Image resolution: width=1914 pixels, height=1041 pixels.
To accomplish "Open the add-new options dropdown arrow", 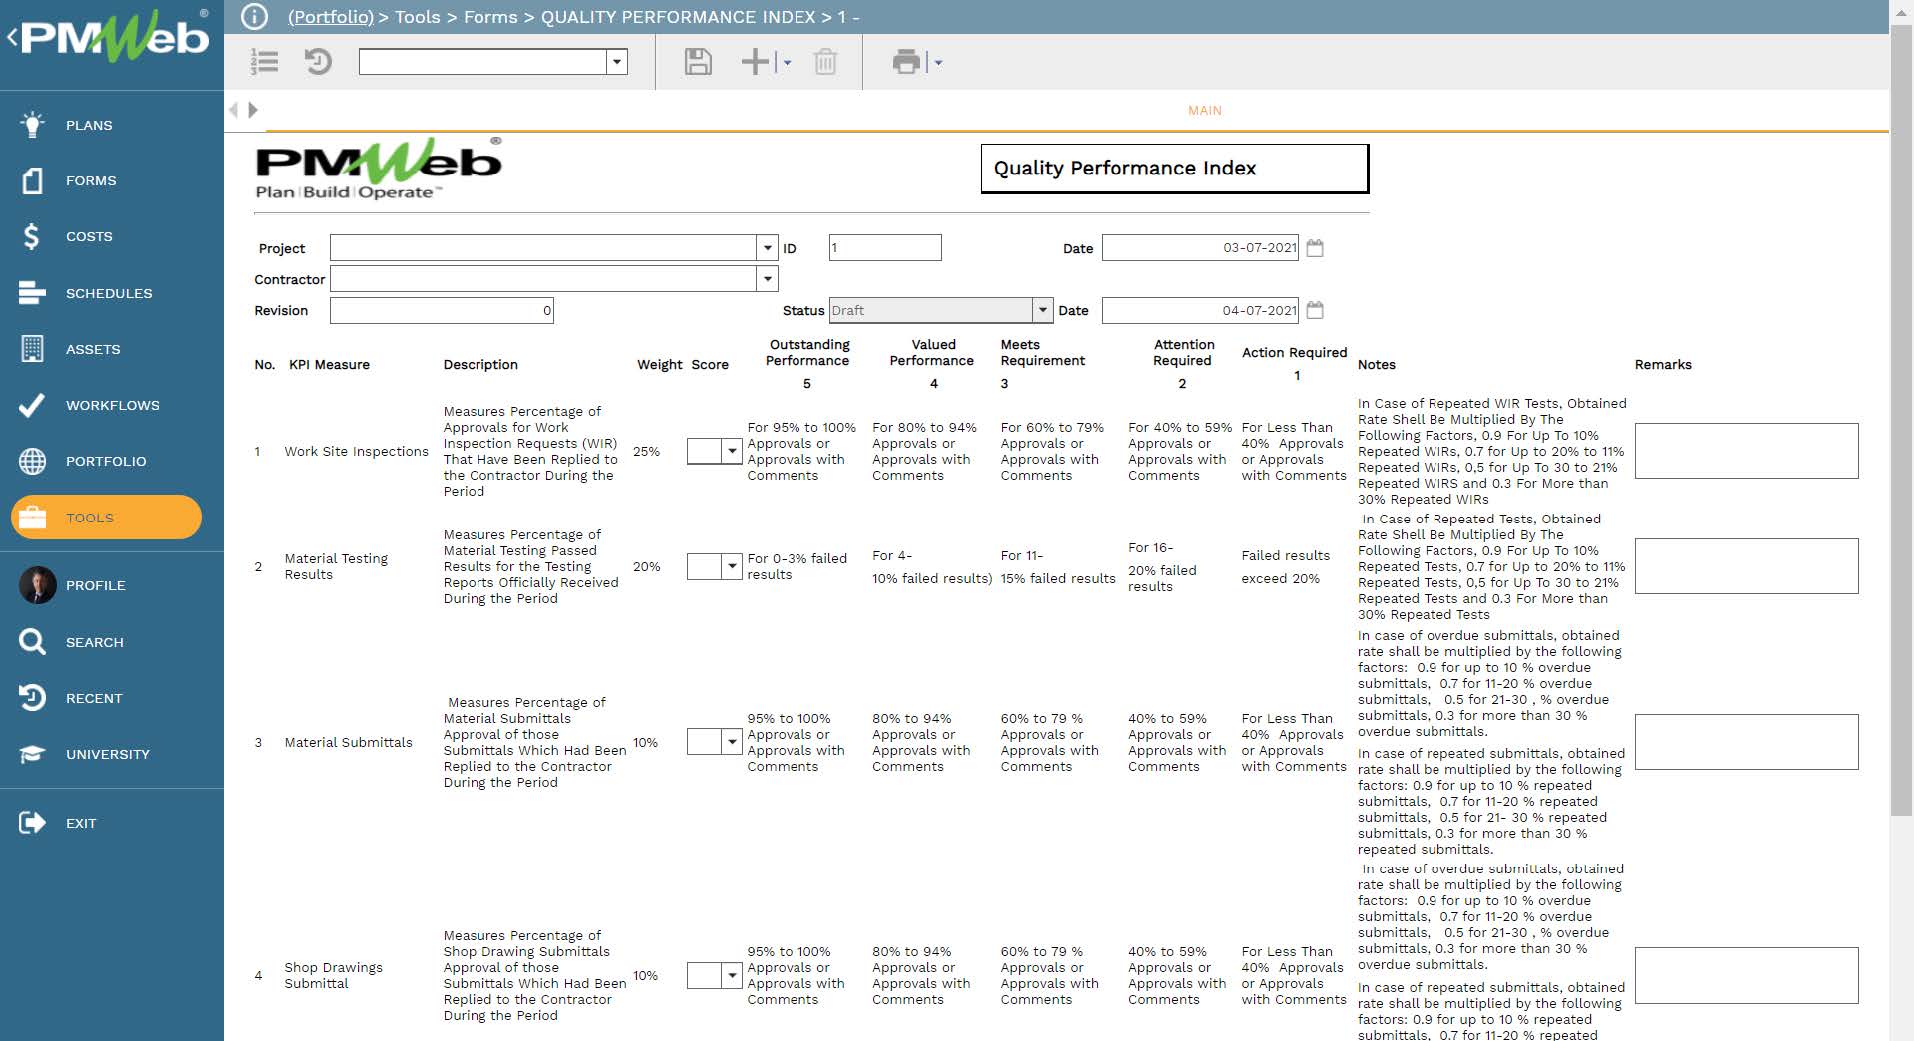I will tap(787, 63).
